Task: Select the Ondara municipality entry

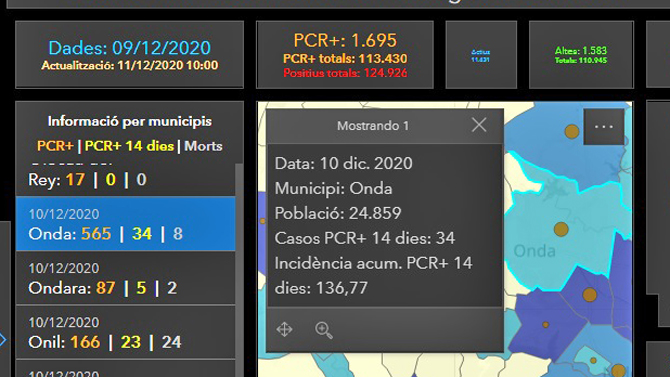Action: [126, 278]
